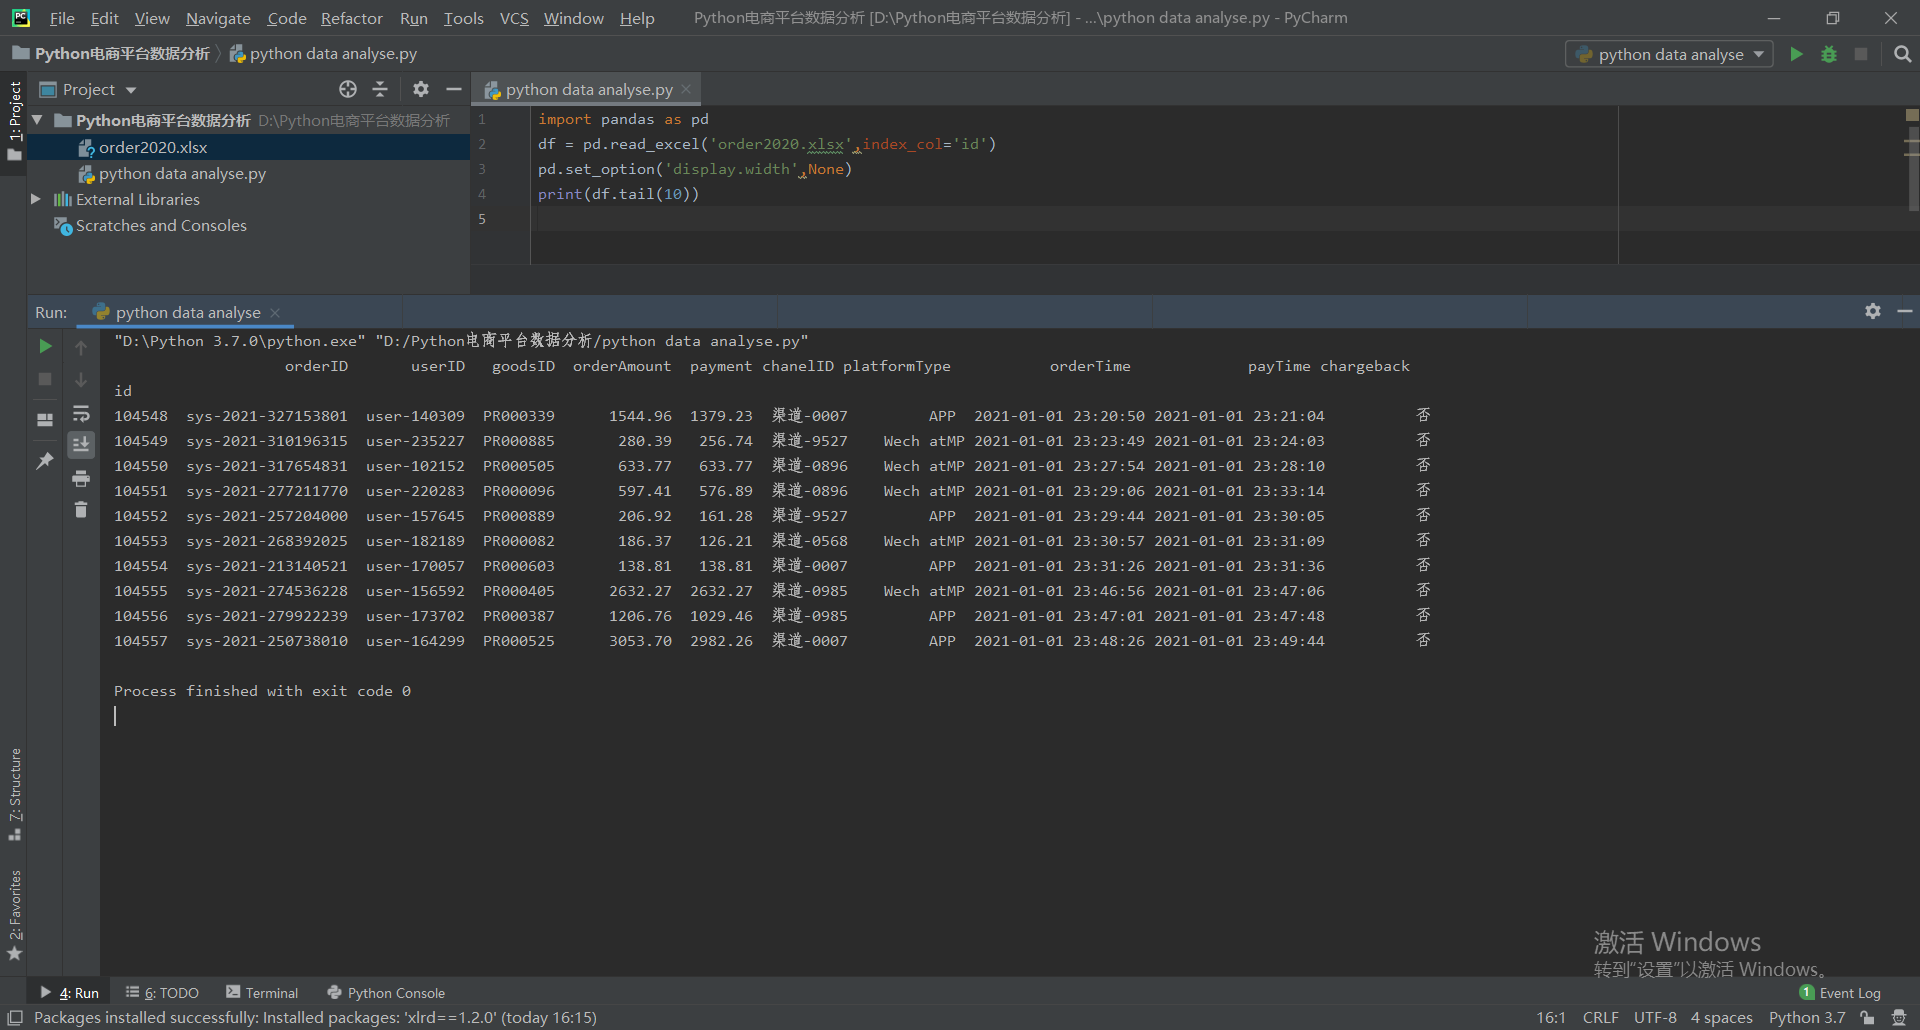The height and width of the screenshot is (1030, 1920).
Task: Click the Python电商平台数据分析 breadcrumb
Action: 112,54
